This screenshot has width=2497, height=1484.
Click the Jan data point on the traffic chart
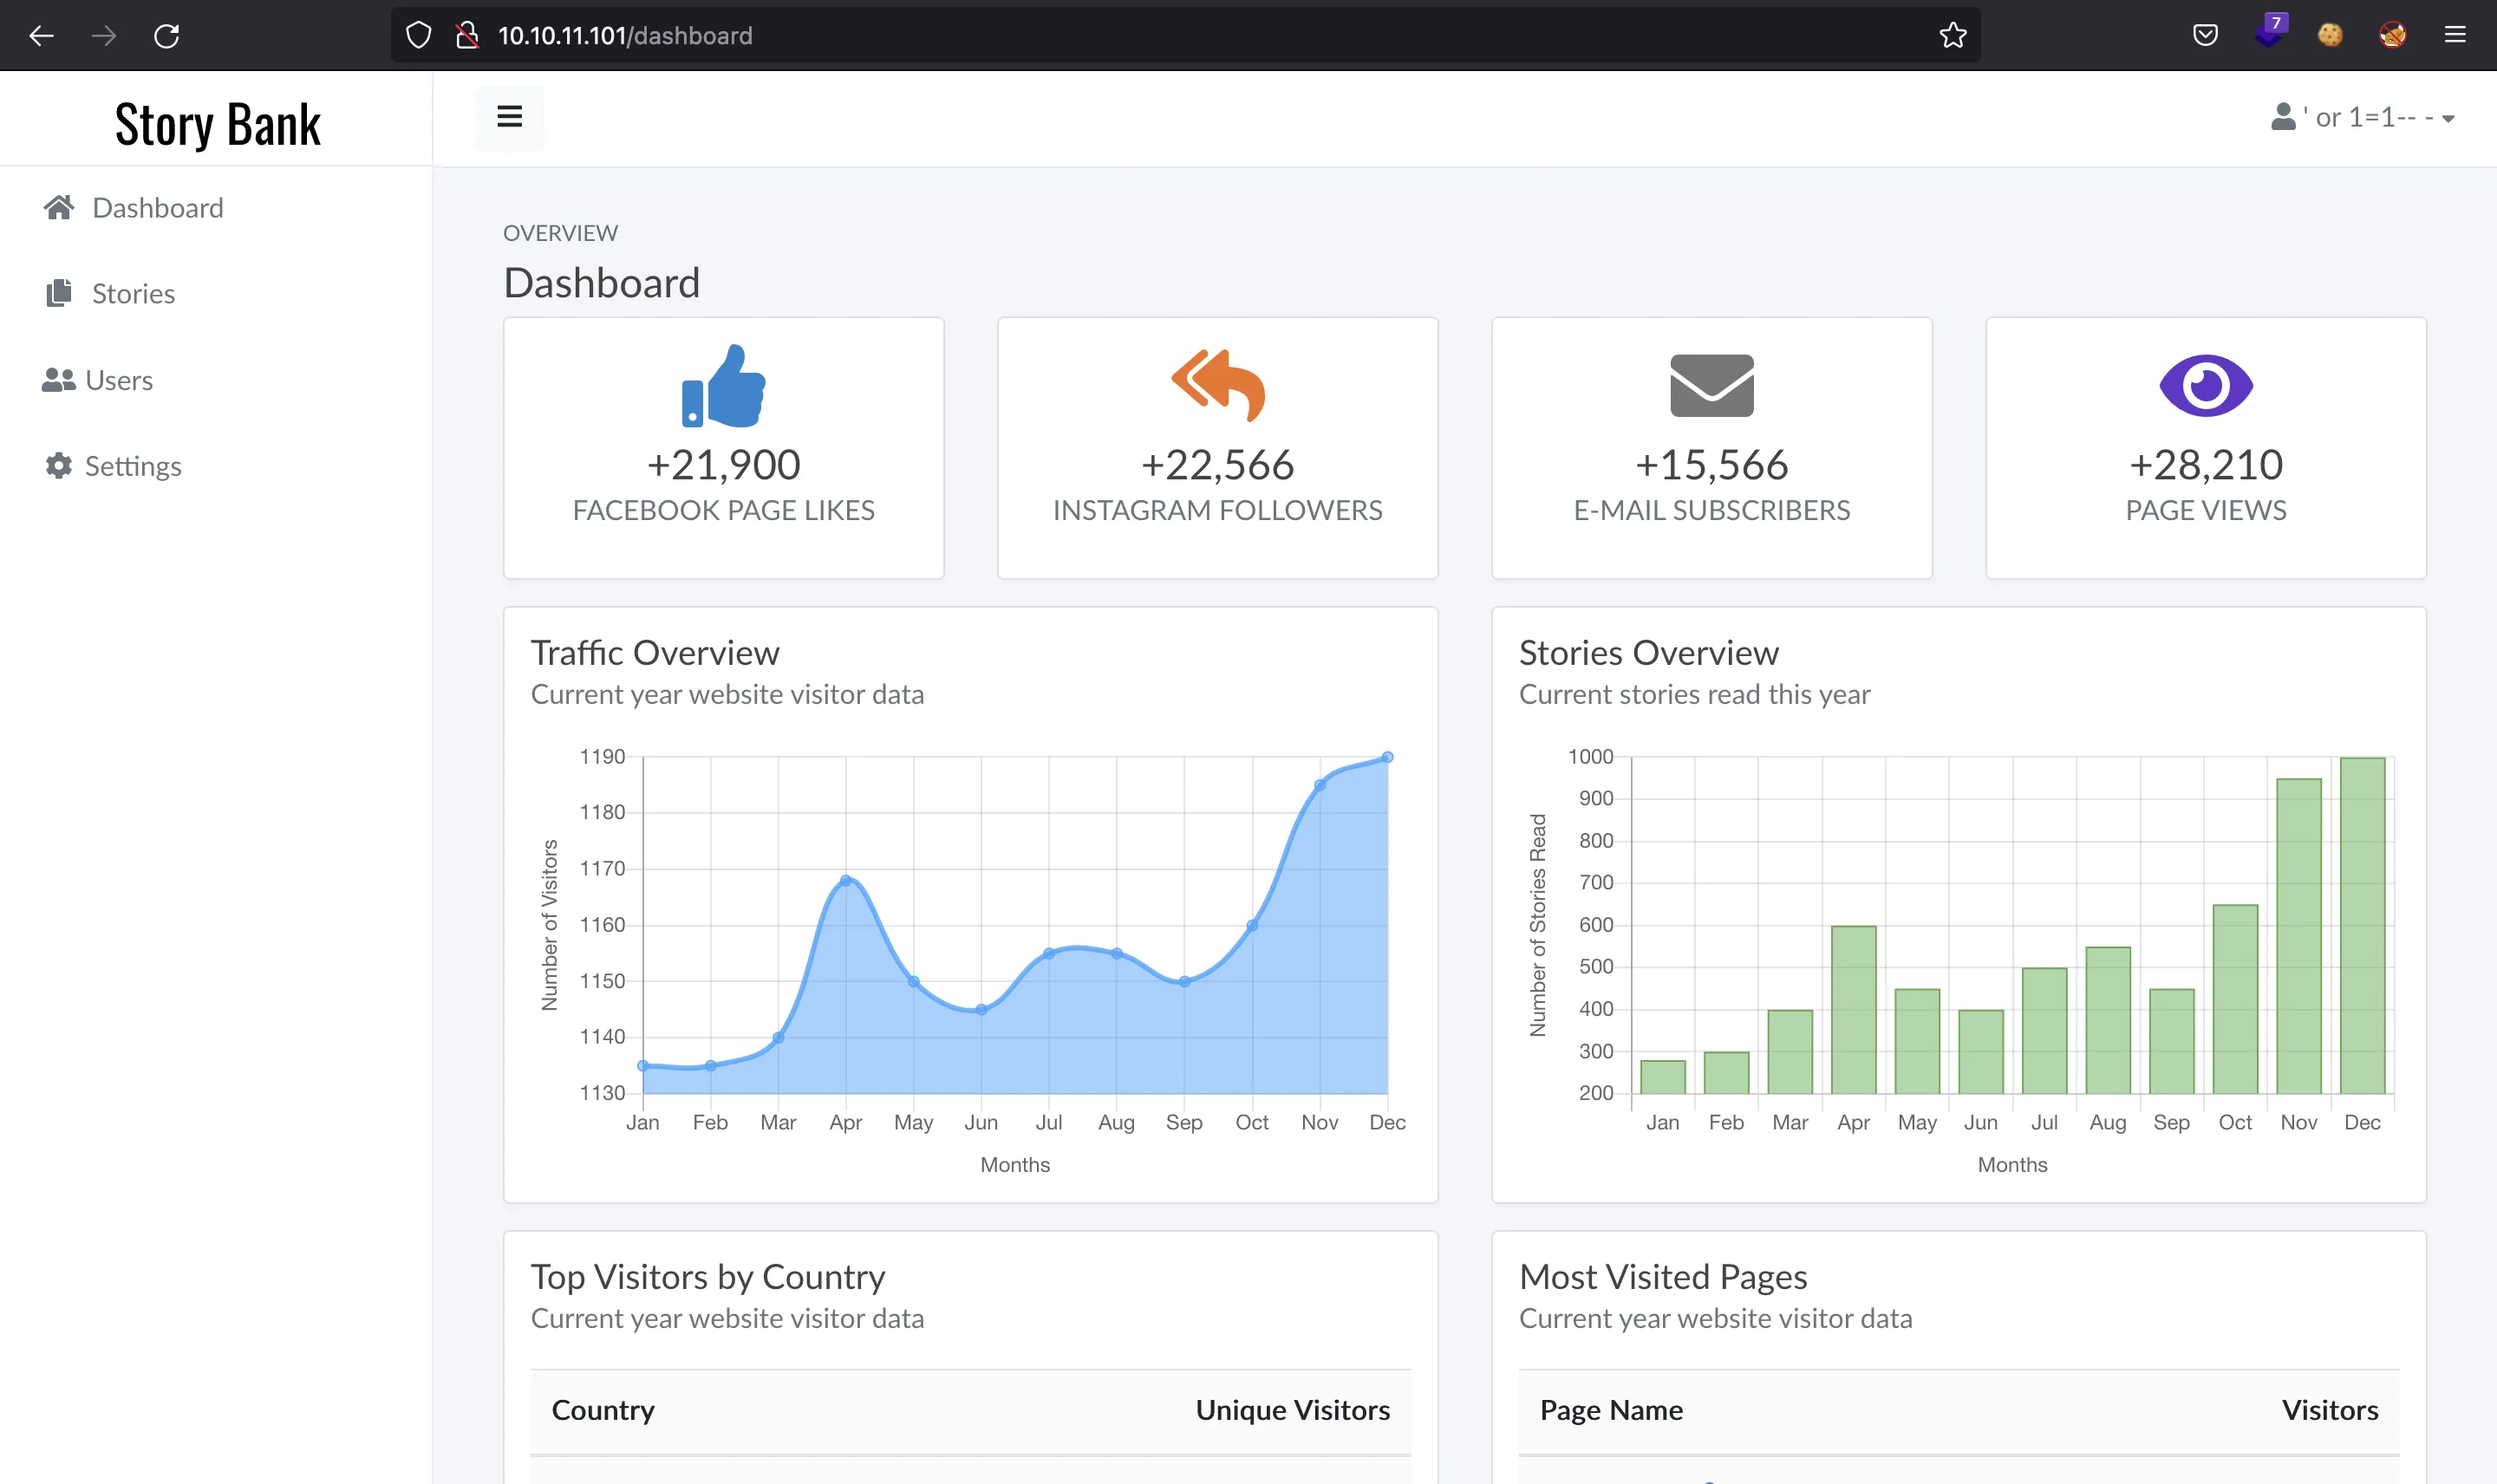point(643,1065)
